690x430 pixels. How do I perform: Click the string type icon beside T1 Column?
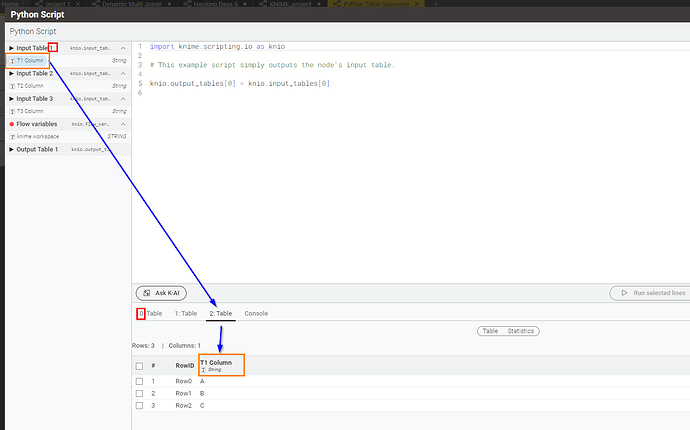point(11,60)
